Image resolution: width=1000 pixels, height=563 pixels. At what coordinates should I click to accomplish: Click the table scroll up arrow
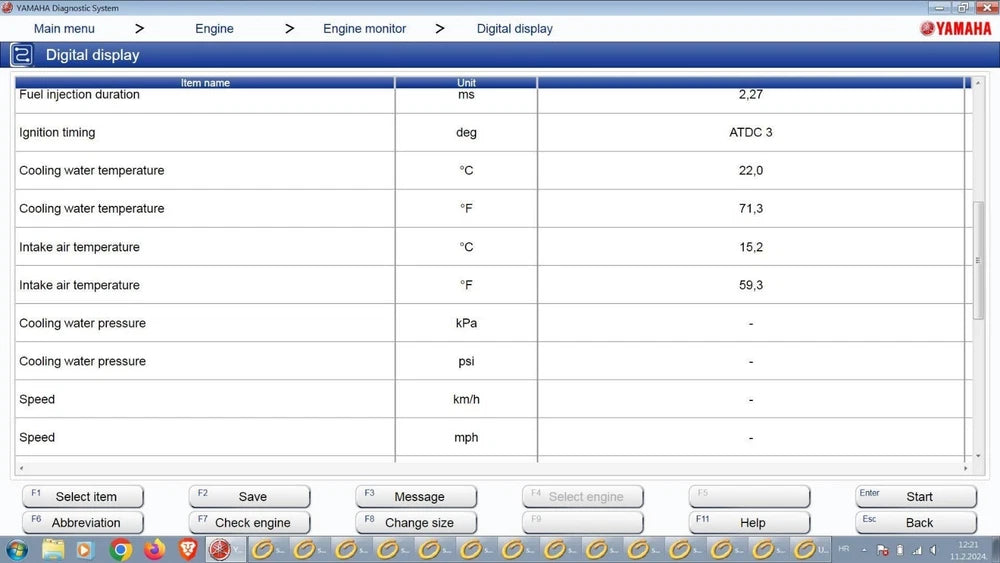pos(978,83)
